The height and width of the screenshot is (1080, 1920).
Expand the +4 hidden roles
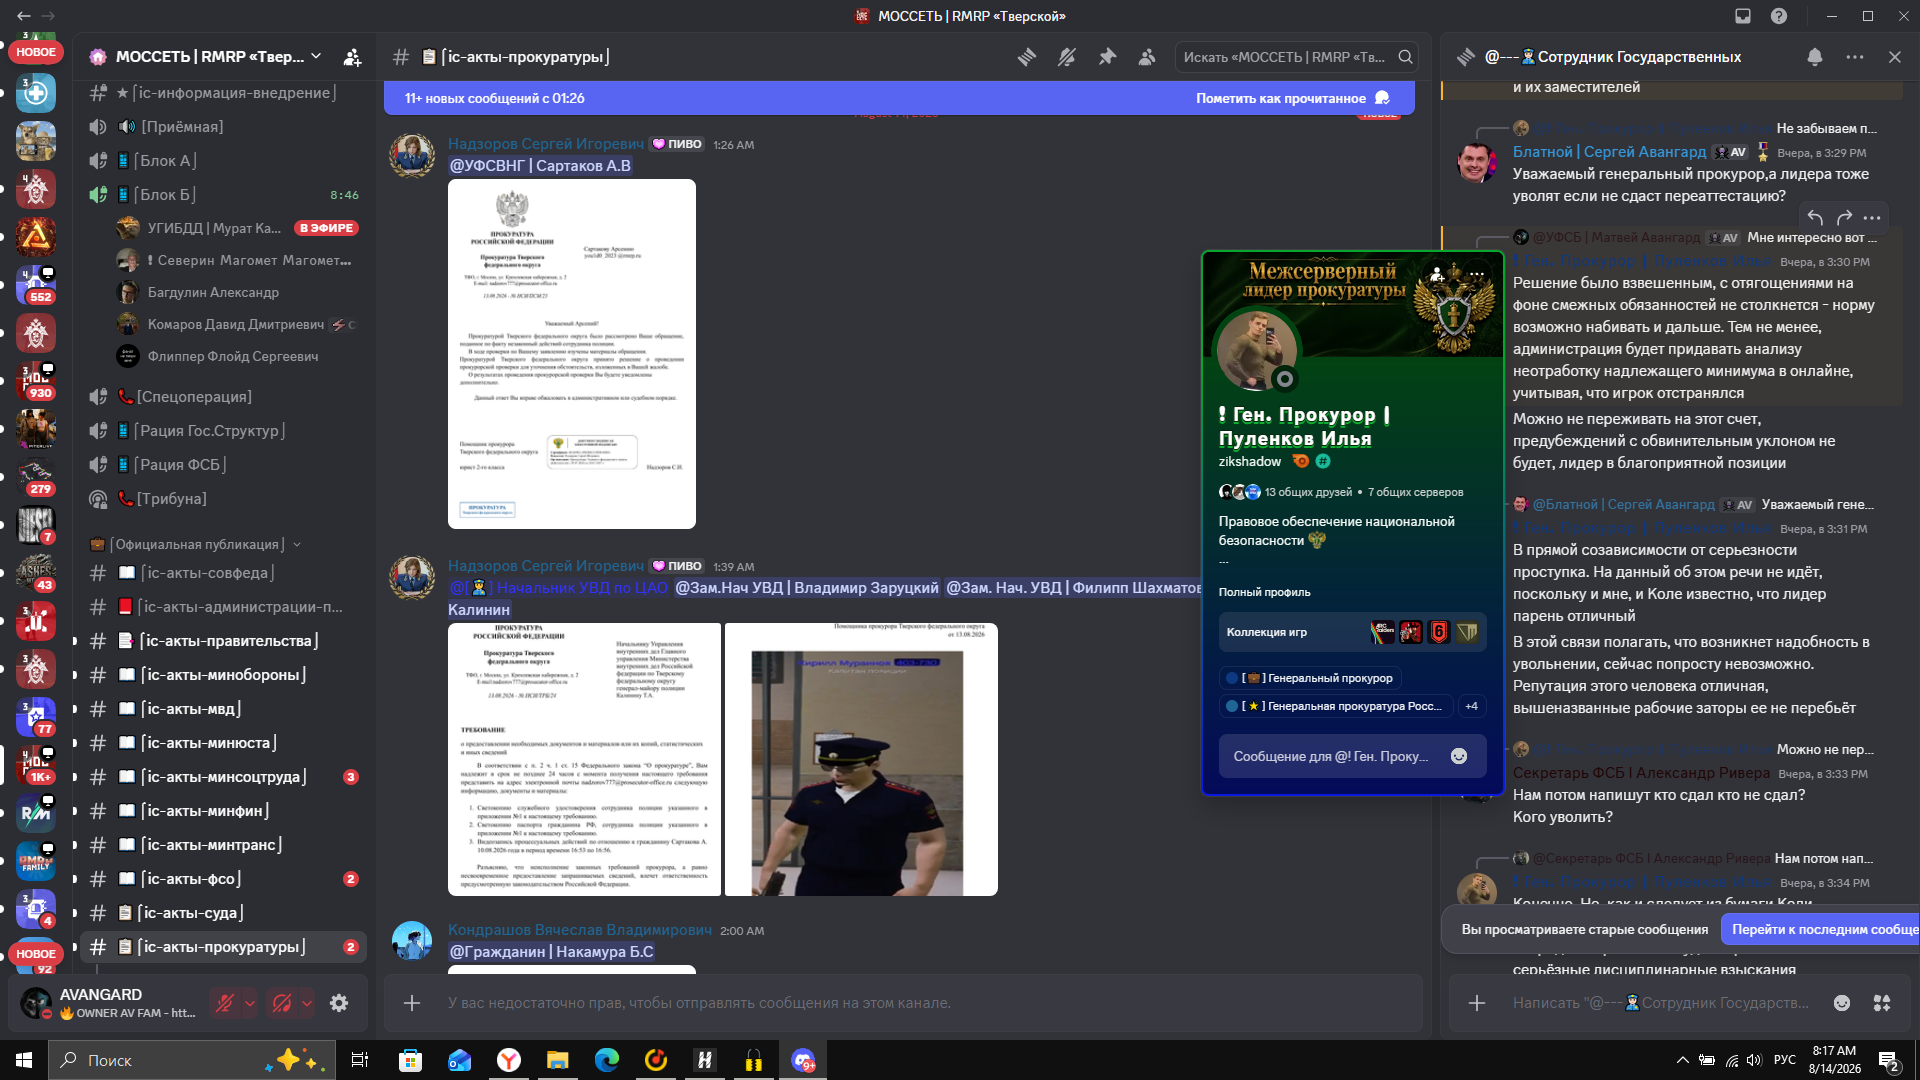[x=1472, y=706]
